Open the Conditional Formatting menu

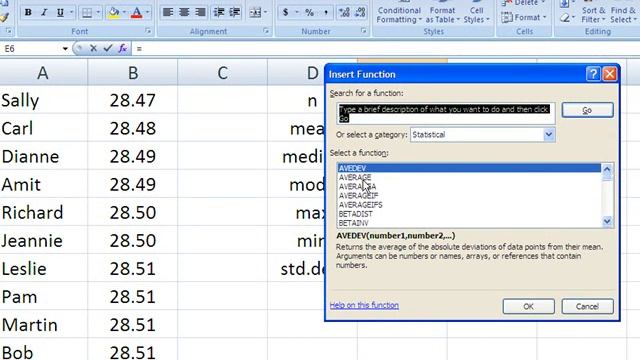399,14
